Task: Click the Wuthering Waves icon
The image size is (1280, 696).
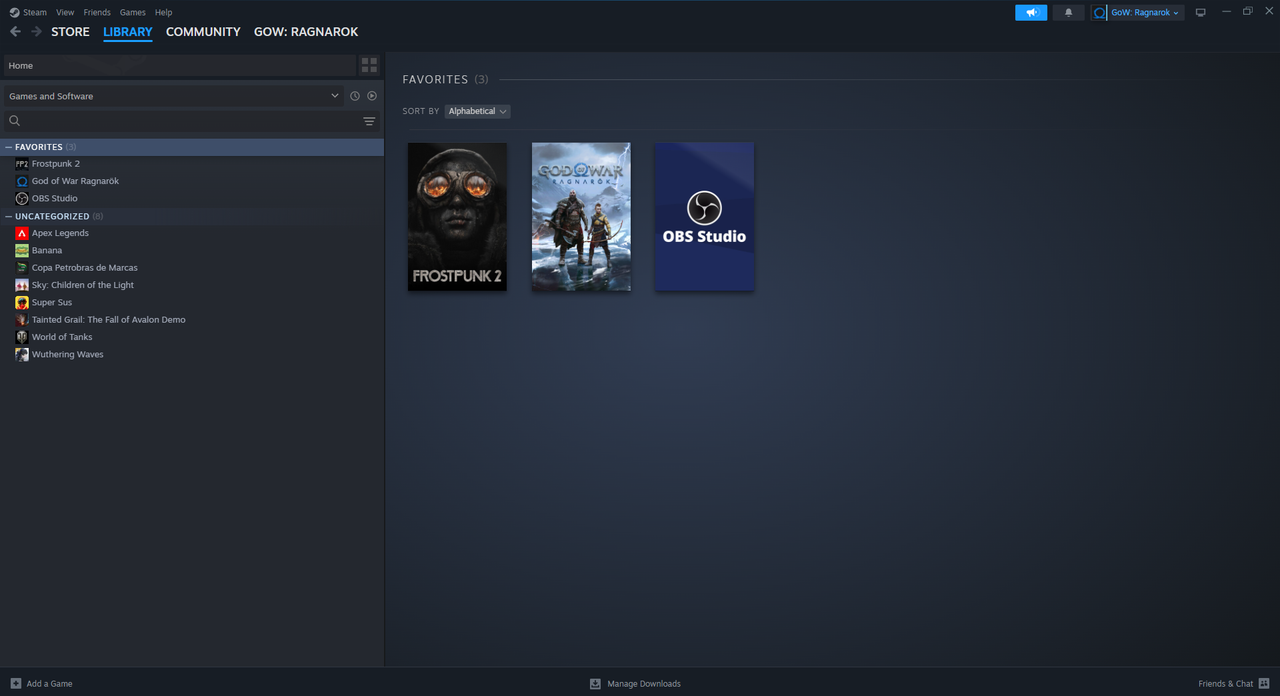Action: (x=22, y=354)
